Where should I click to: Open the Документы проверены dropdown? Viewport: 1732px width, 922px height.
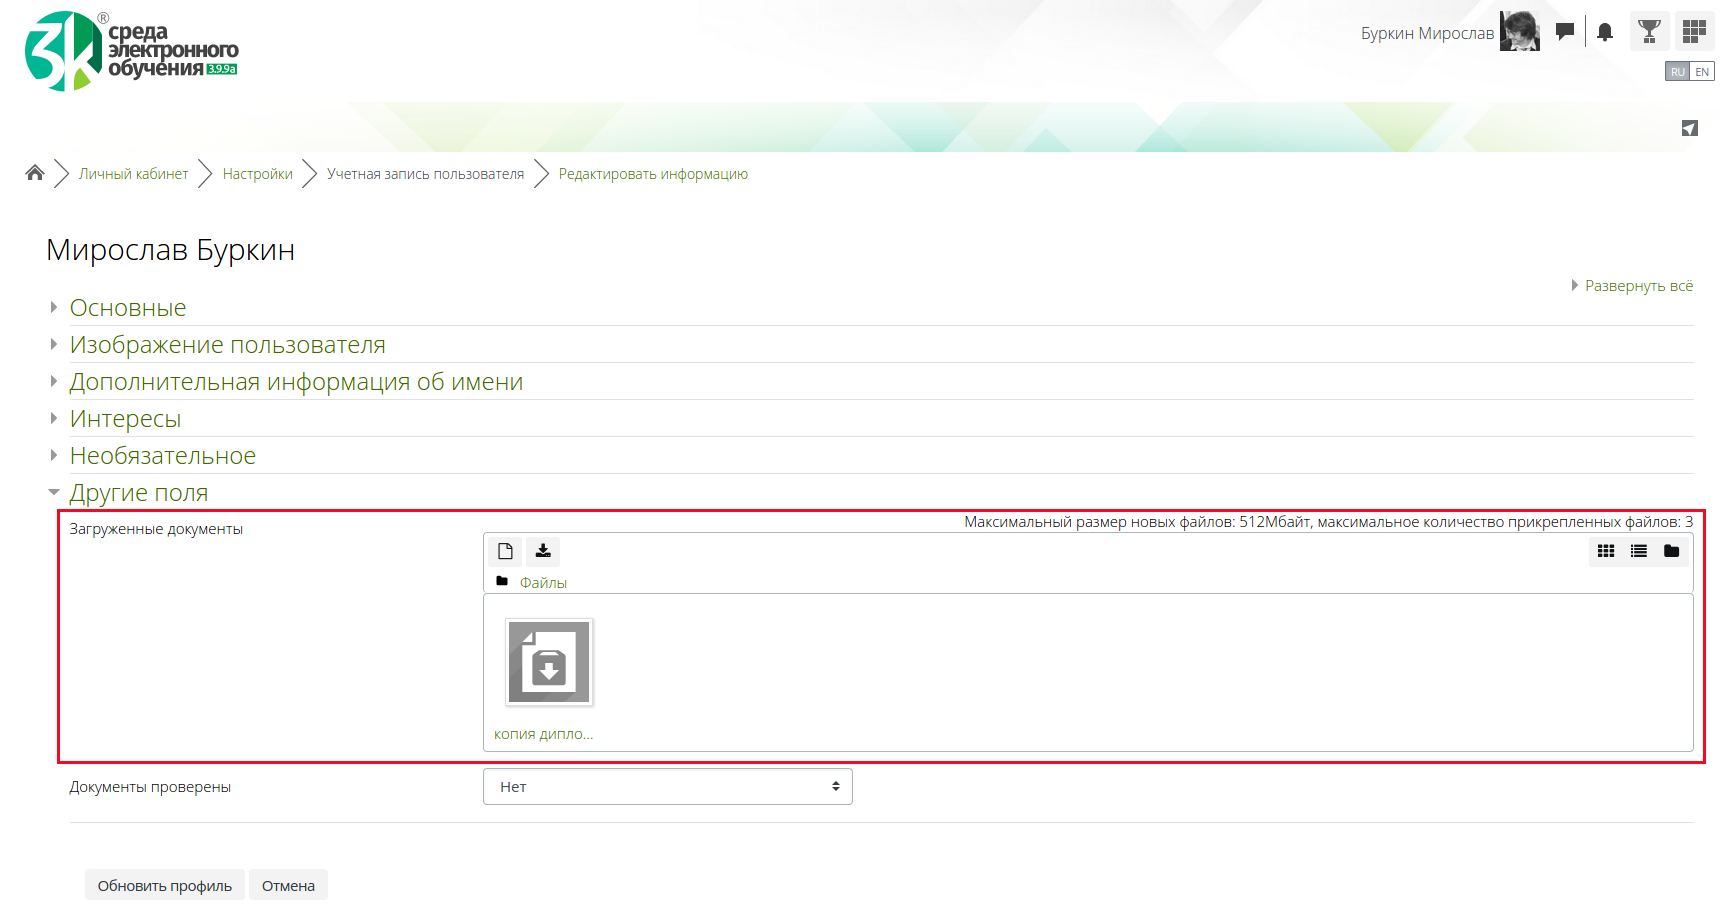pyautogui.click(x=667, y=787)
